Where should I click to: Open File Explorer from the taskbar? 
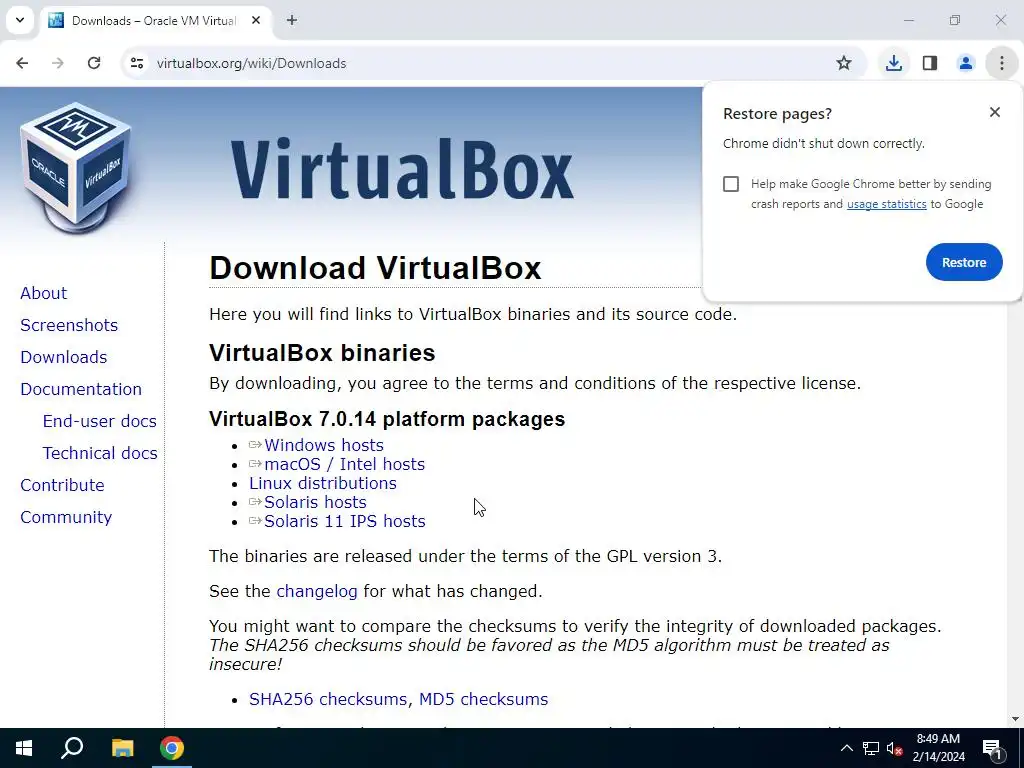click(122, 748)
